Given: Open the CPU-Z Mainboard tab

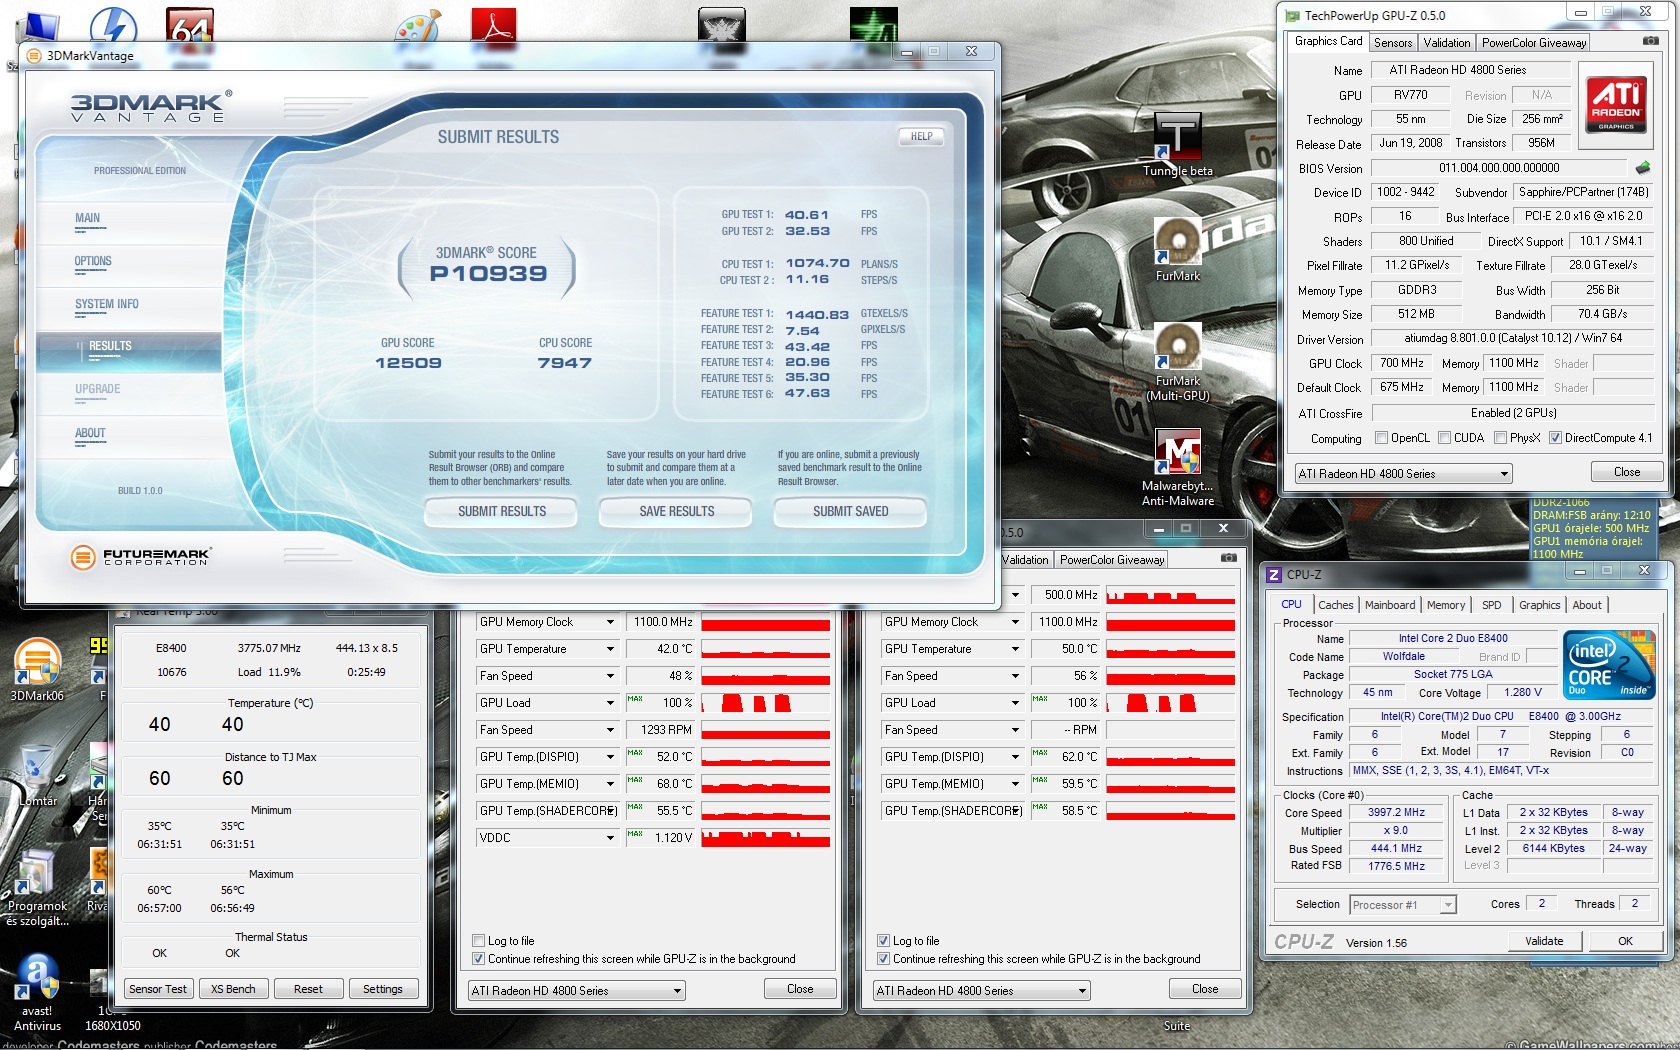Looking at the screenshot, I should 1390,605.
